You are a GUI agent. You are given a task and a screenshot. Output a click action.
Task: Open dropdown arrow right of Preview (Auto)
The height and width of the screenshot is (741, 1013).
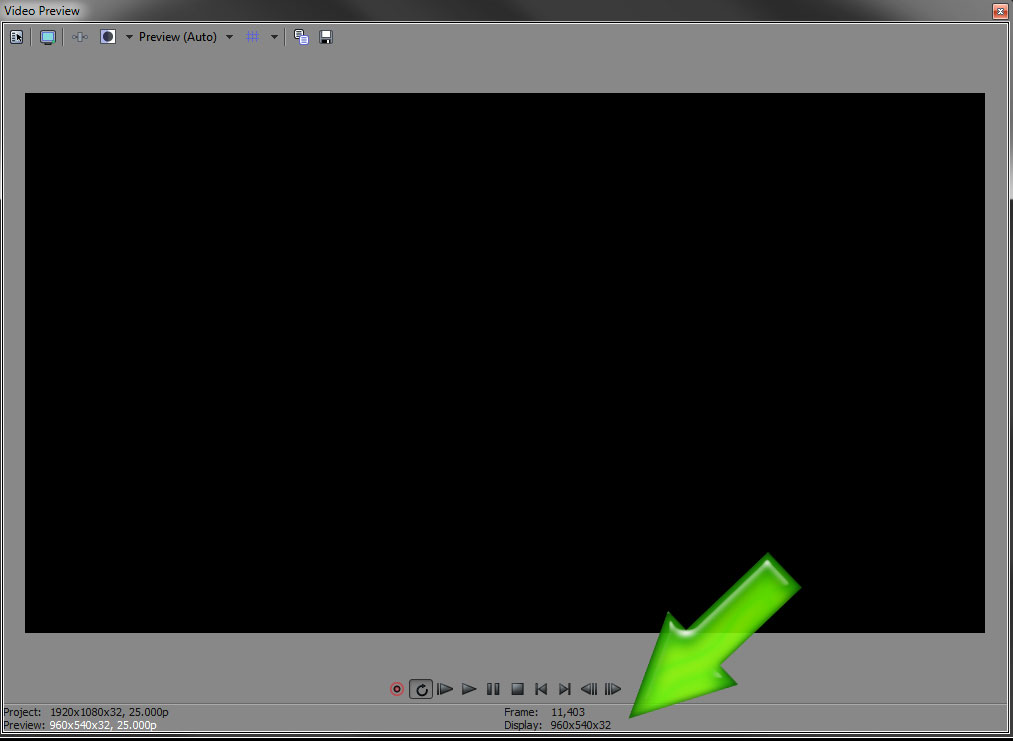pos(229,37)
